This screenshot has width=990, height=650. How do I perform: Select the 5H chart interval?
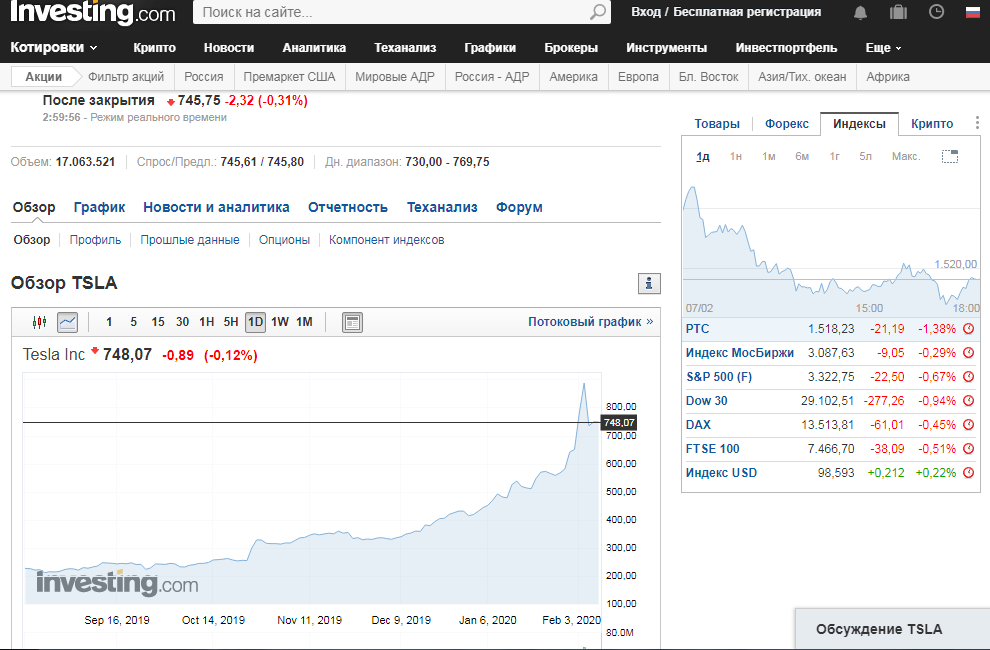pyautogui.click(x=231, y=322)
